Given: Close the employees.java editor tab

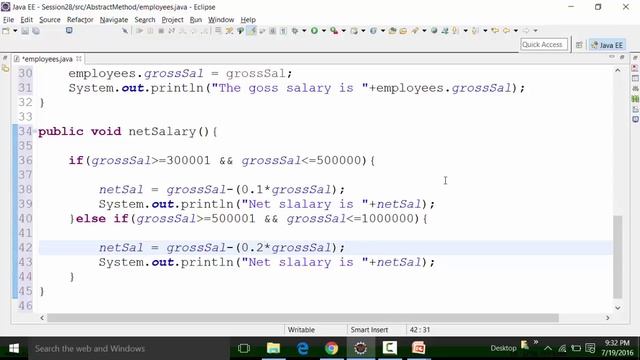Looking at the screenshot, I should (79, 59).
